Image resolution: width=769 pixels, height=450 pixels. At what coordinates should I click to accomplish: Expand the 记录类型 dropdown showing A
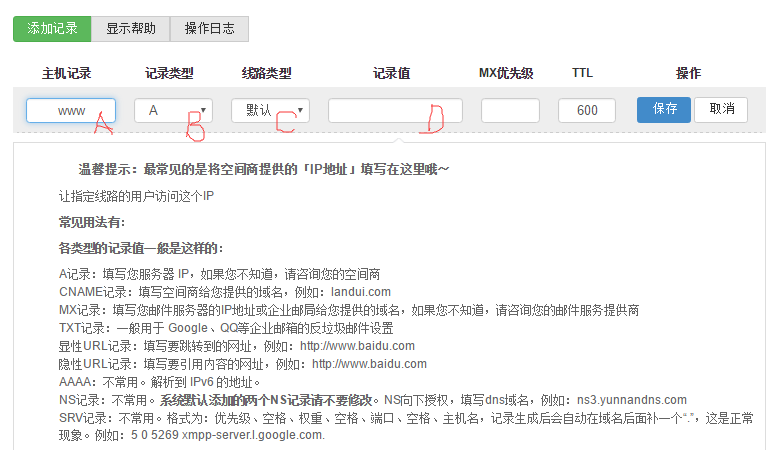174,110
